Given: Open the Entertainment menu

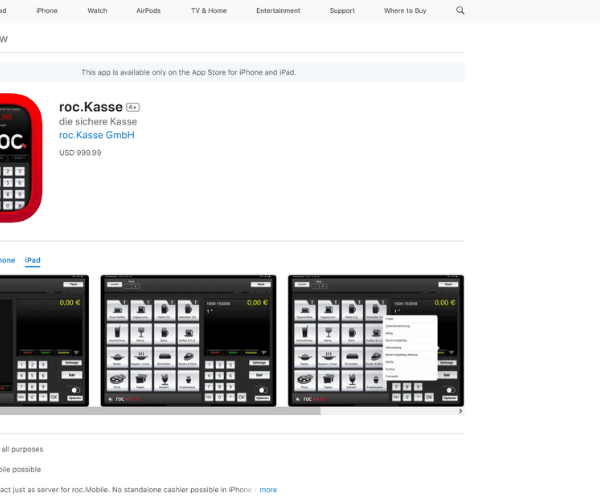Looking at the screenshot, I should (x=278, y=11).
